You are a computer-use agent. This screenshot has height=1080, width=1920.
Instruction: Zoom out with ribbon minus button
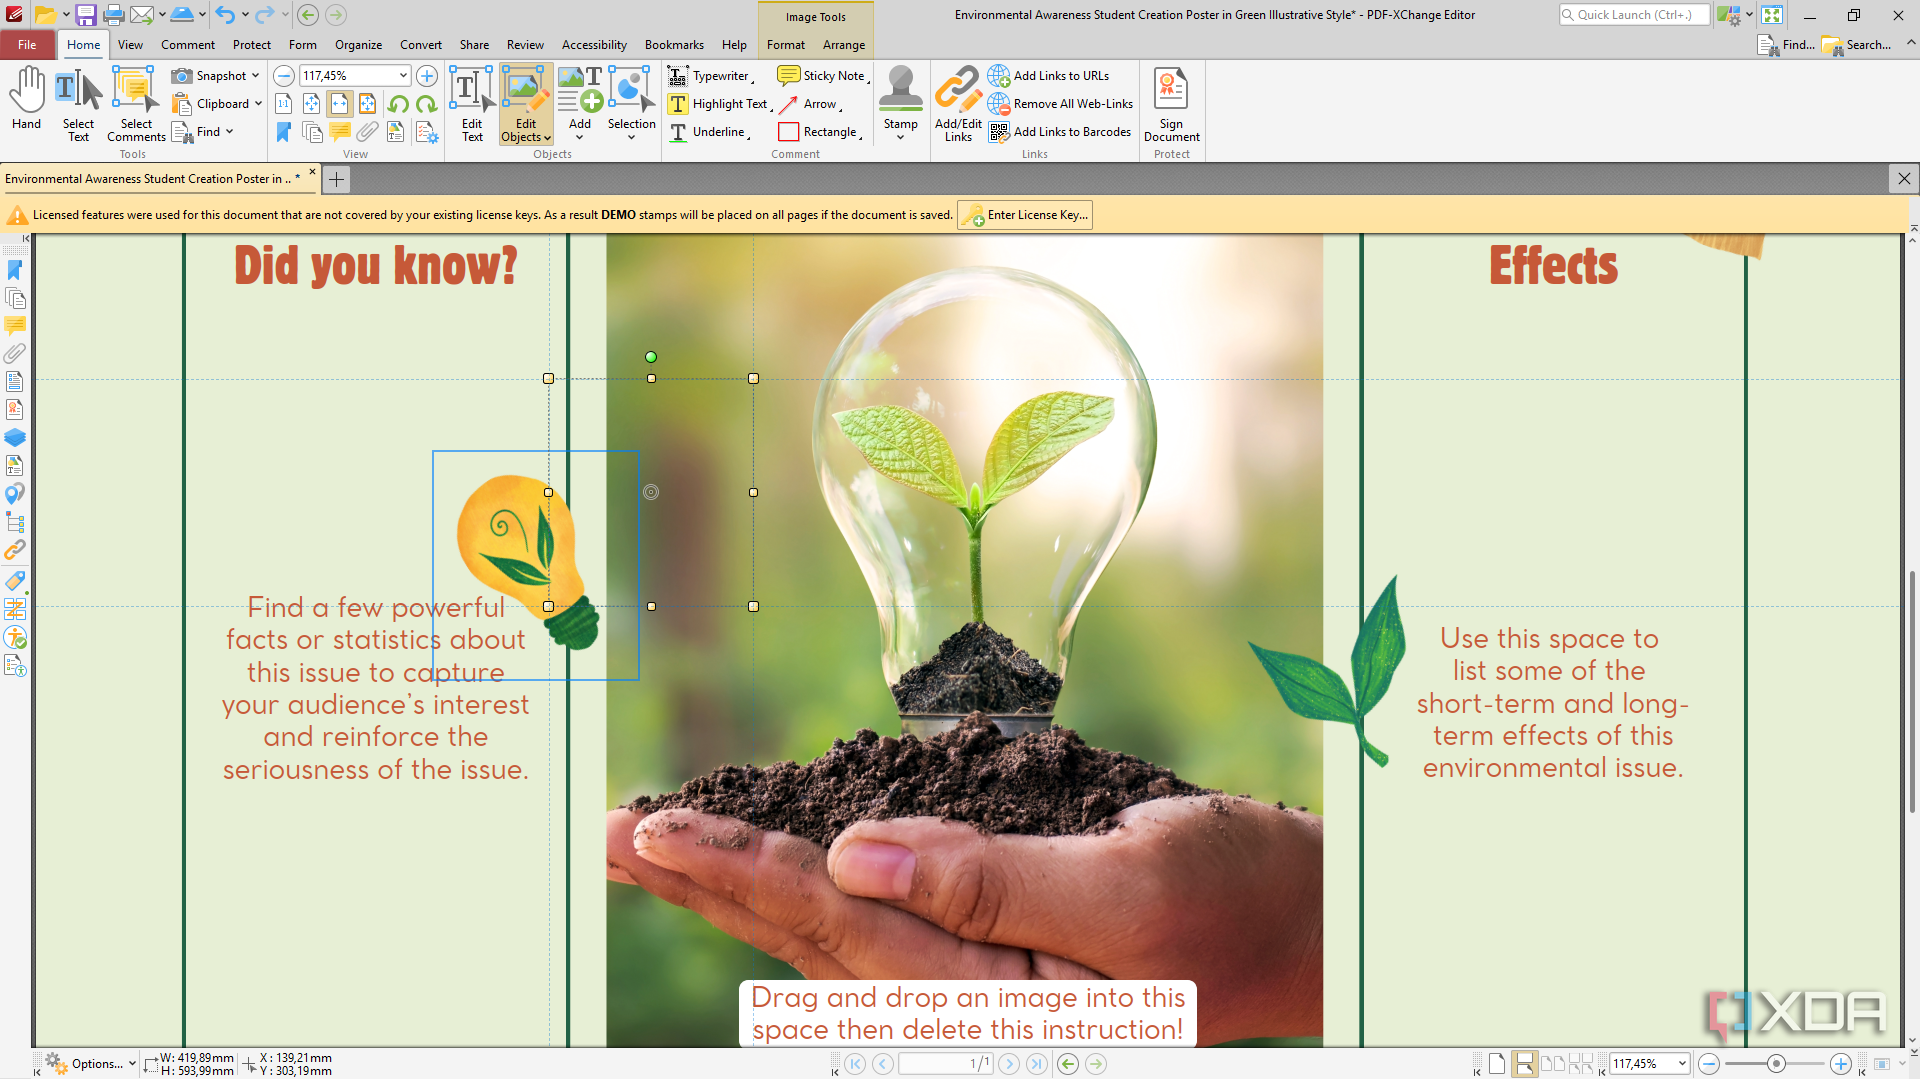[x=284, y=76]
